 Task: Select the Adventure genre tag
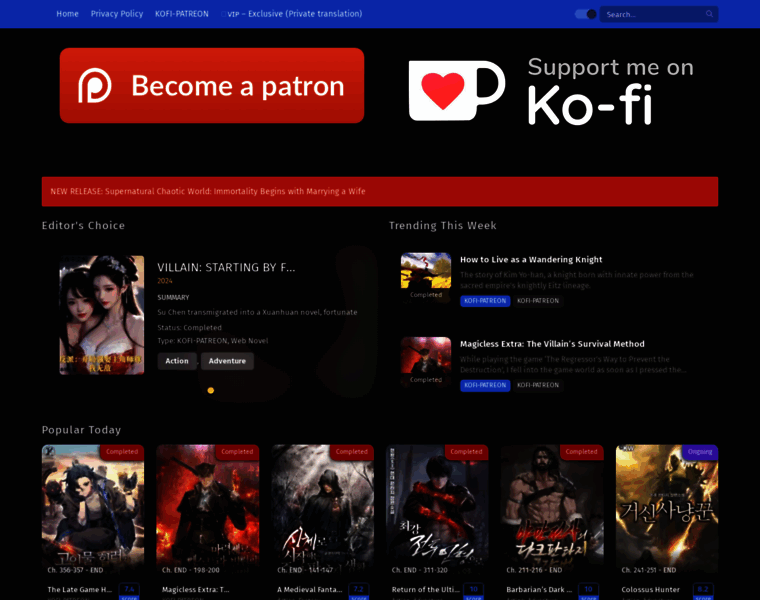227,361
